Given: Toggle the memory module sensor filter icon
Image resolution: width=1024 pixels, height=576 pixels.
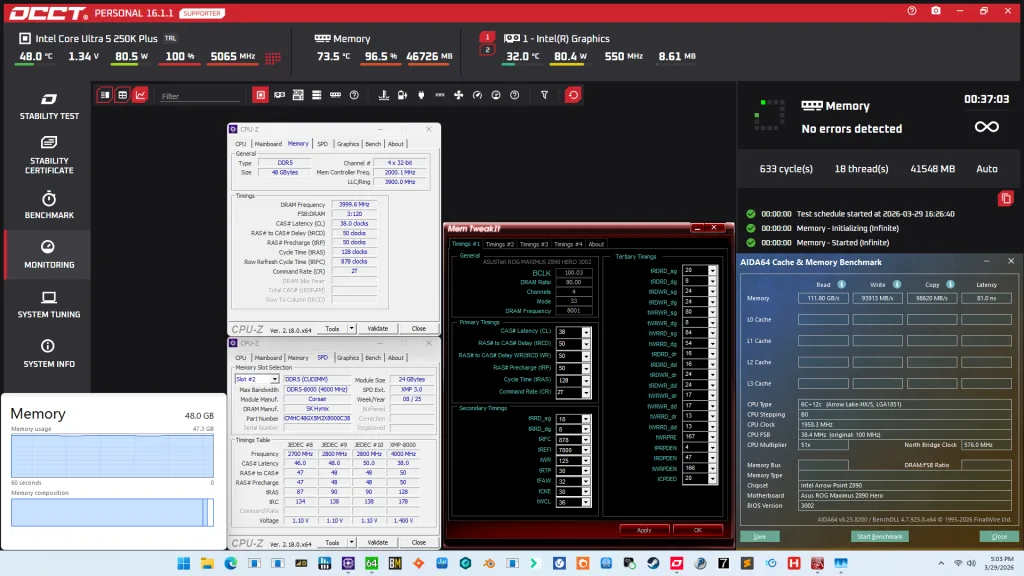Looking at the screenshot, I should coord(335,95).
